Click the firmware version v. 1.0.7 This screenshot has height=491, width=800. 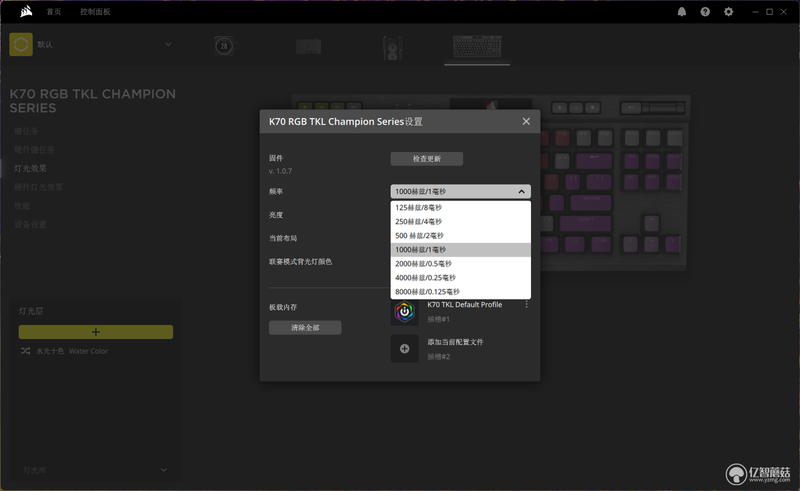click(x=280, y=171)
